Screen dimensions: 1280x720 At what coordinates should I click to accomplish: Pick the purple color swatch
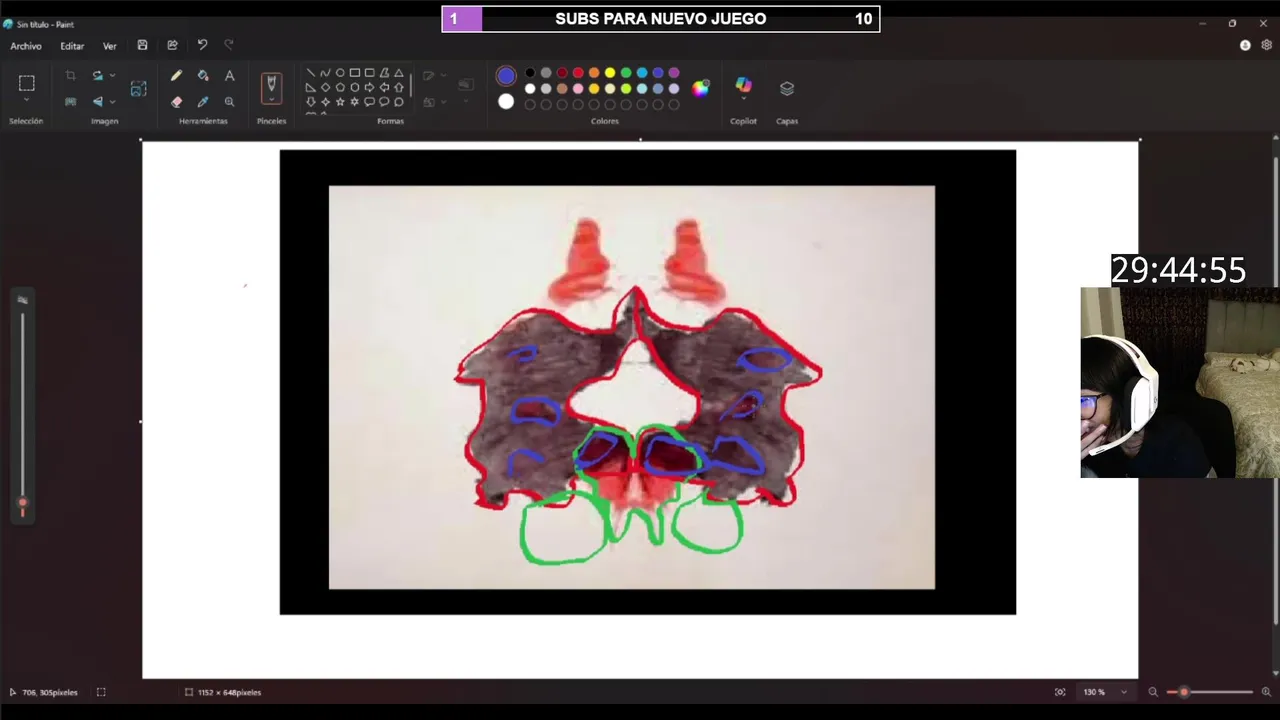click(674, 73)
